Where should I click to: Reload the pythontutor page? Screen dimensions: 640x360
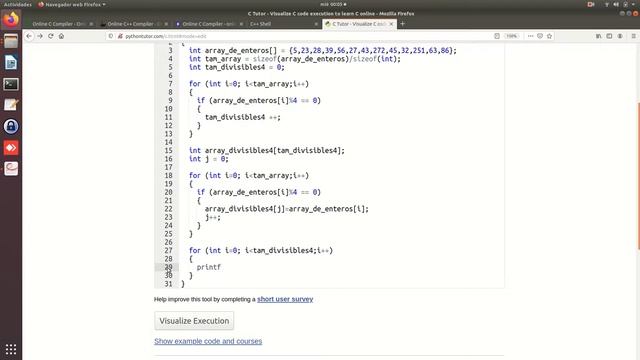51,36
